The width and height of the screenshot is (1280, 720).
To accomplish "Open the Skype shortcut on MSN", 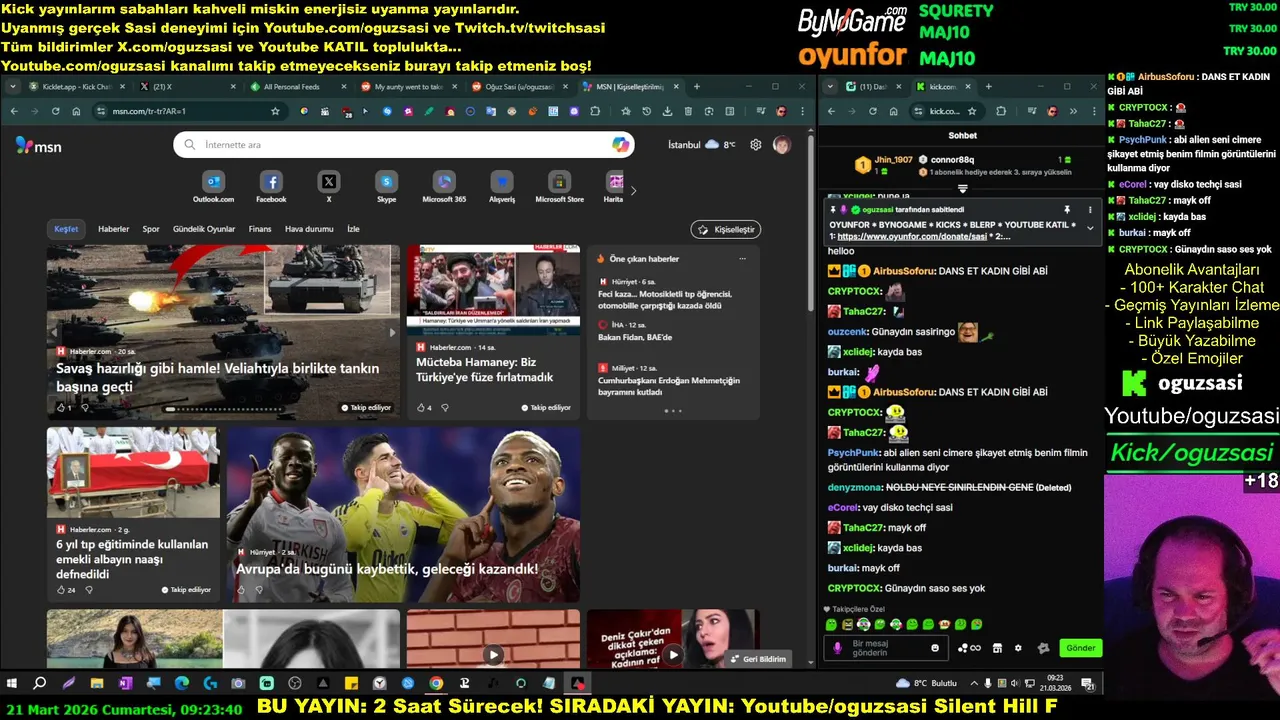I will tap(386, 187).
